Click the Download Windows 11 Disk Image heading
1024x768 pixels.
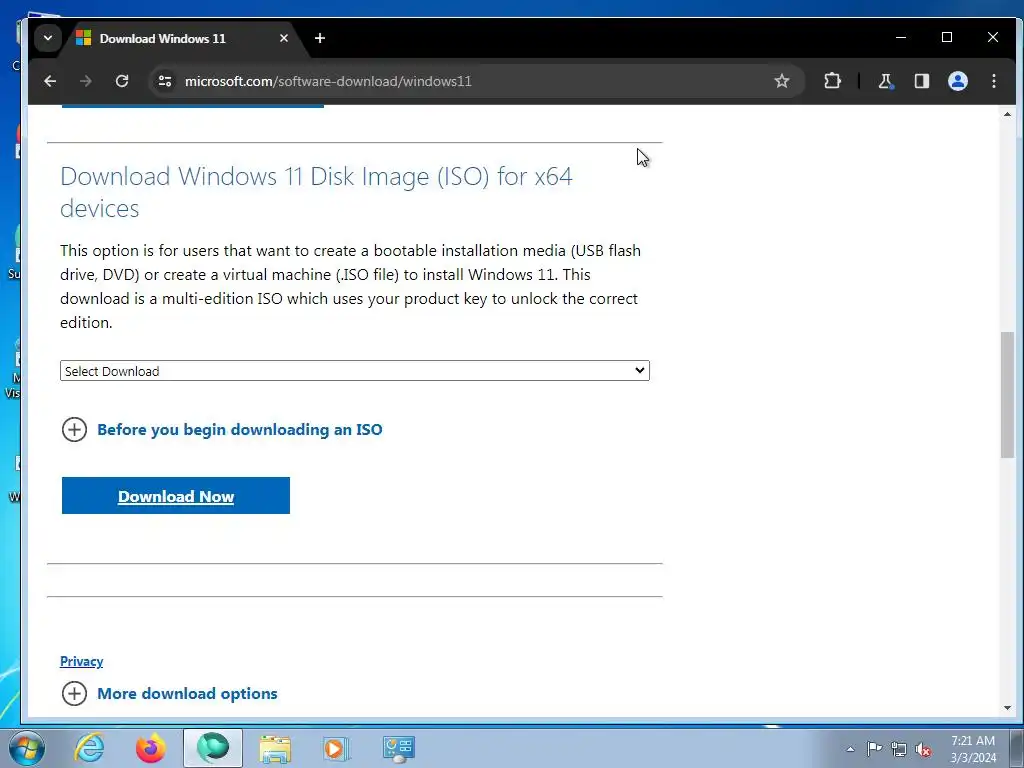pyautogui.click(x=316, y=192)
